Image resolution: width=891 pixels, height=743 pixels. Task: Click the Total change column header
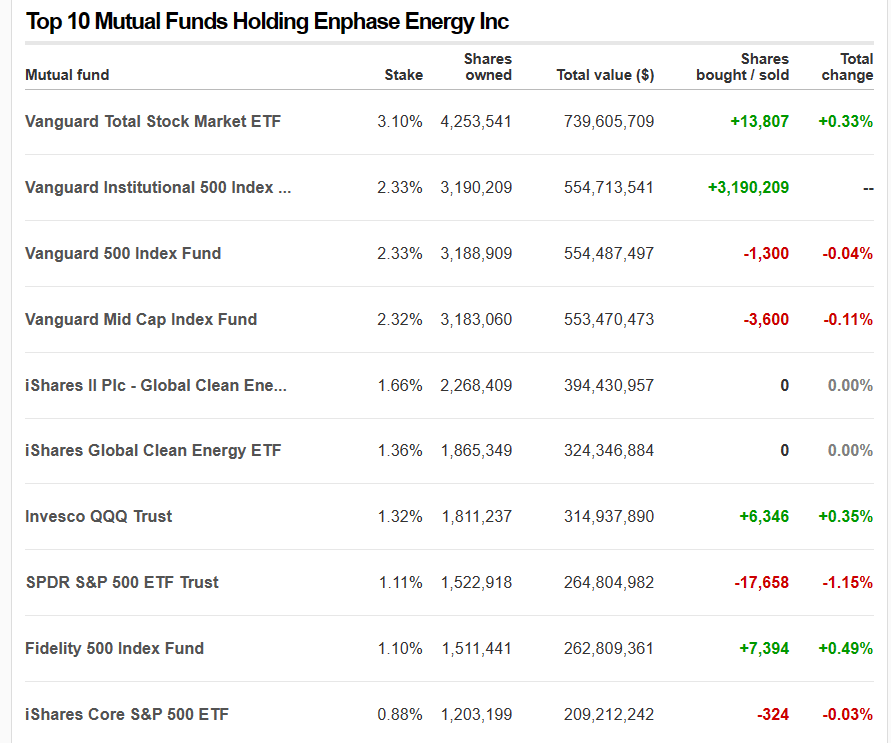847,67
